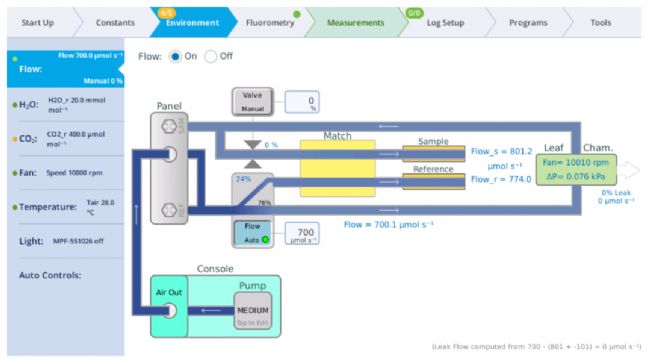Open the Light MPF sidebar entry
Screen dimensions: 650x361
65,241
